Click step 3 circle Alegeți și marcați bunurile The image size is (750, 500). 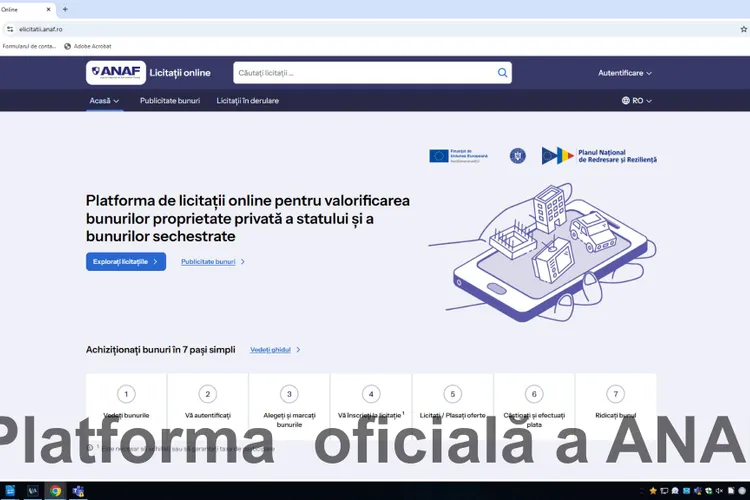click(x=289, y=394)
